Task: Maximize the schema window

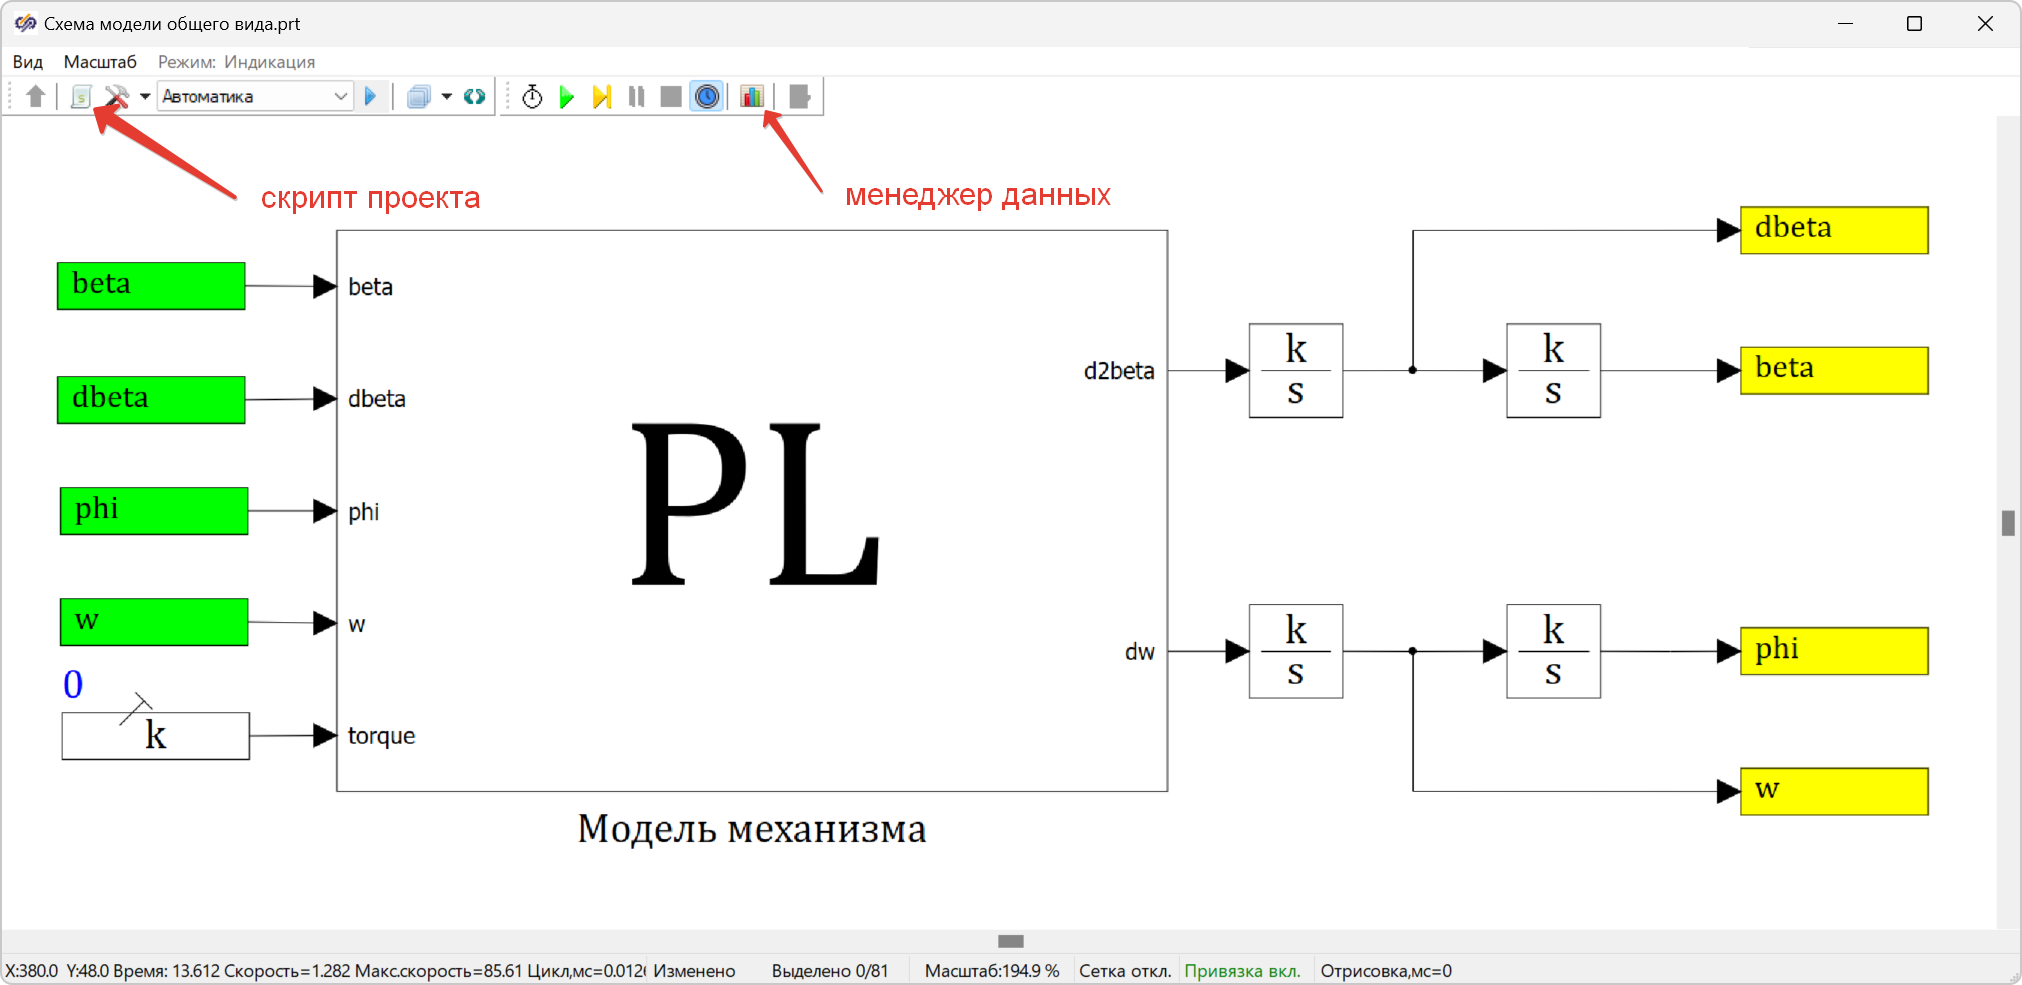Action: coord(1914,24)
